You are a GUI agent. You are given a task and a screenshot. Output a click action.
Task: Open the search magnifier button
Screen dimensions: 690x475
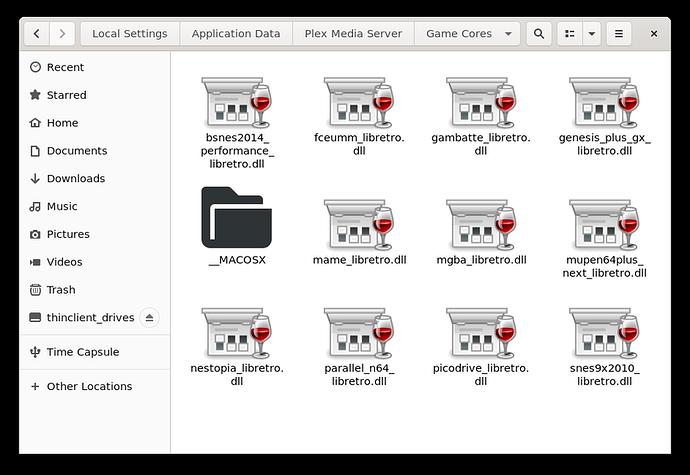coord(539,34)
